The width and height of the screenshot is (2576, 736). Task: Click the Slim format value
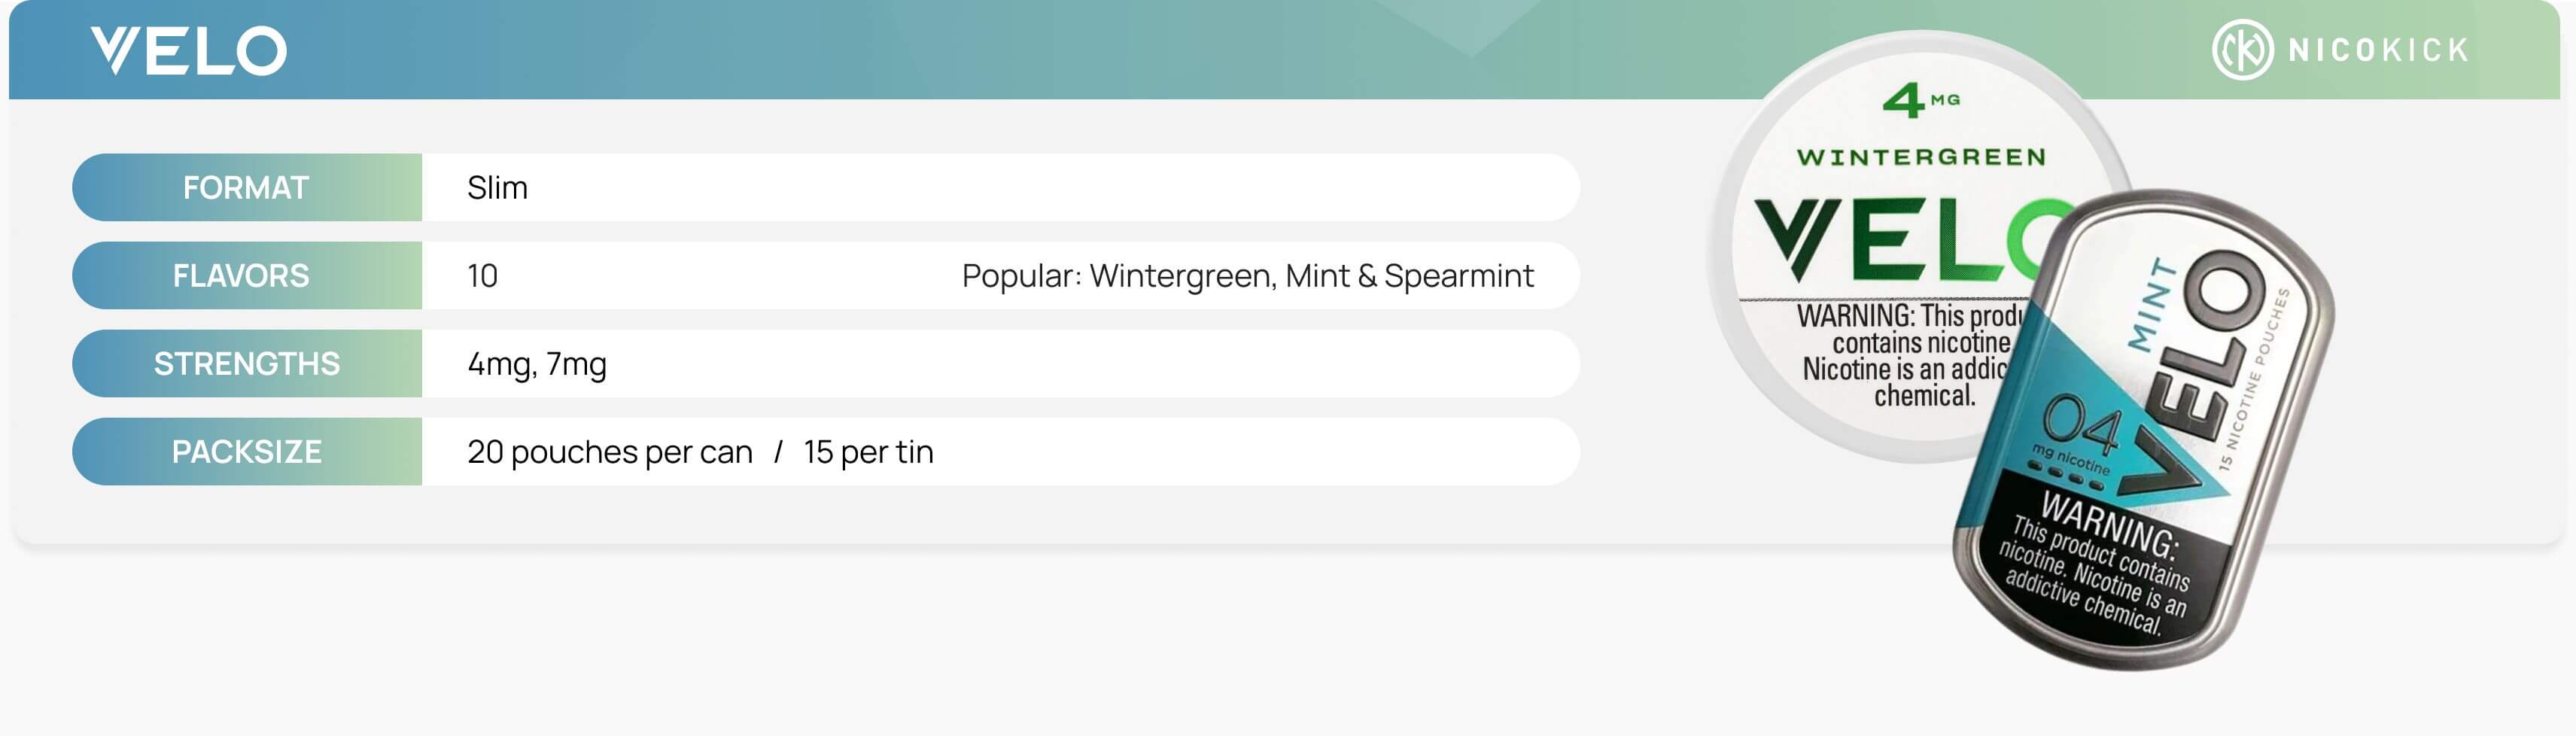pyautogui.click(x=497, y=188)
